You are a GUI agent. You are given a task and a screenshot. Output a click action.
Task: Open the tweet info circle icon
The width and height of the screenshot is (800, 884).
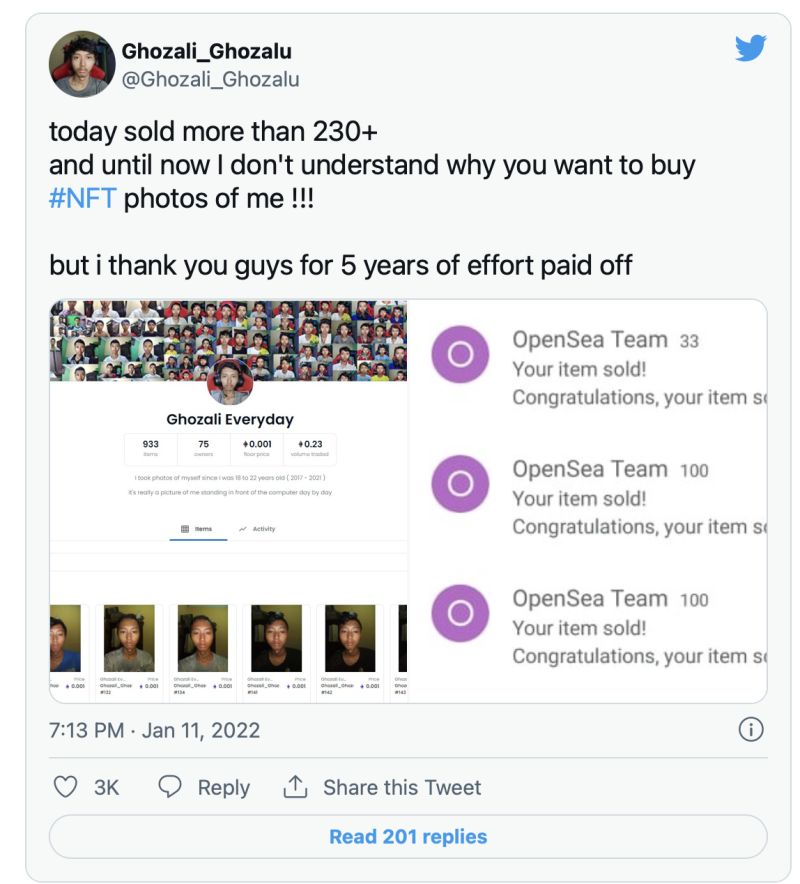[750, 730]
